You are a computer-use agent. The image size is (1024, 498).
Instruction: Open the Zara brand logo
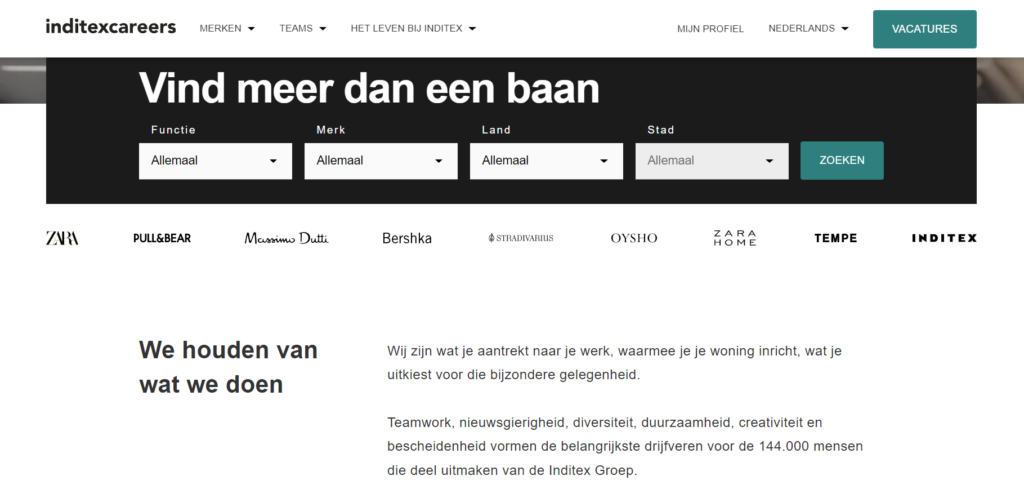pos(62,238)
